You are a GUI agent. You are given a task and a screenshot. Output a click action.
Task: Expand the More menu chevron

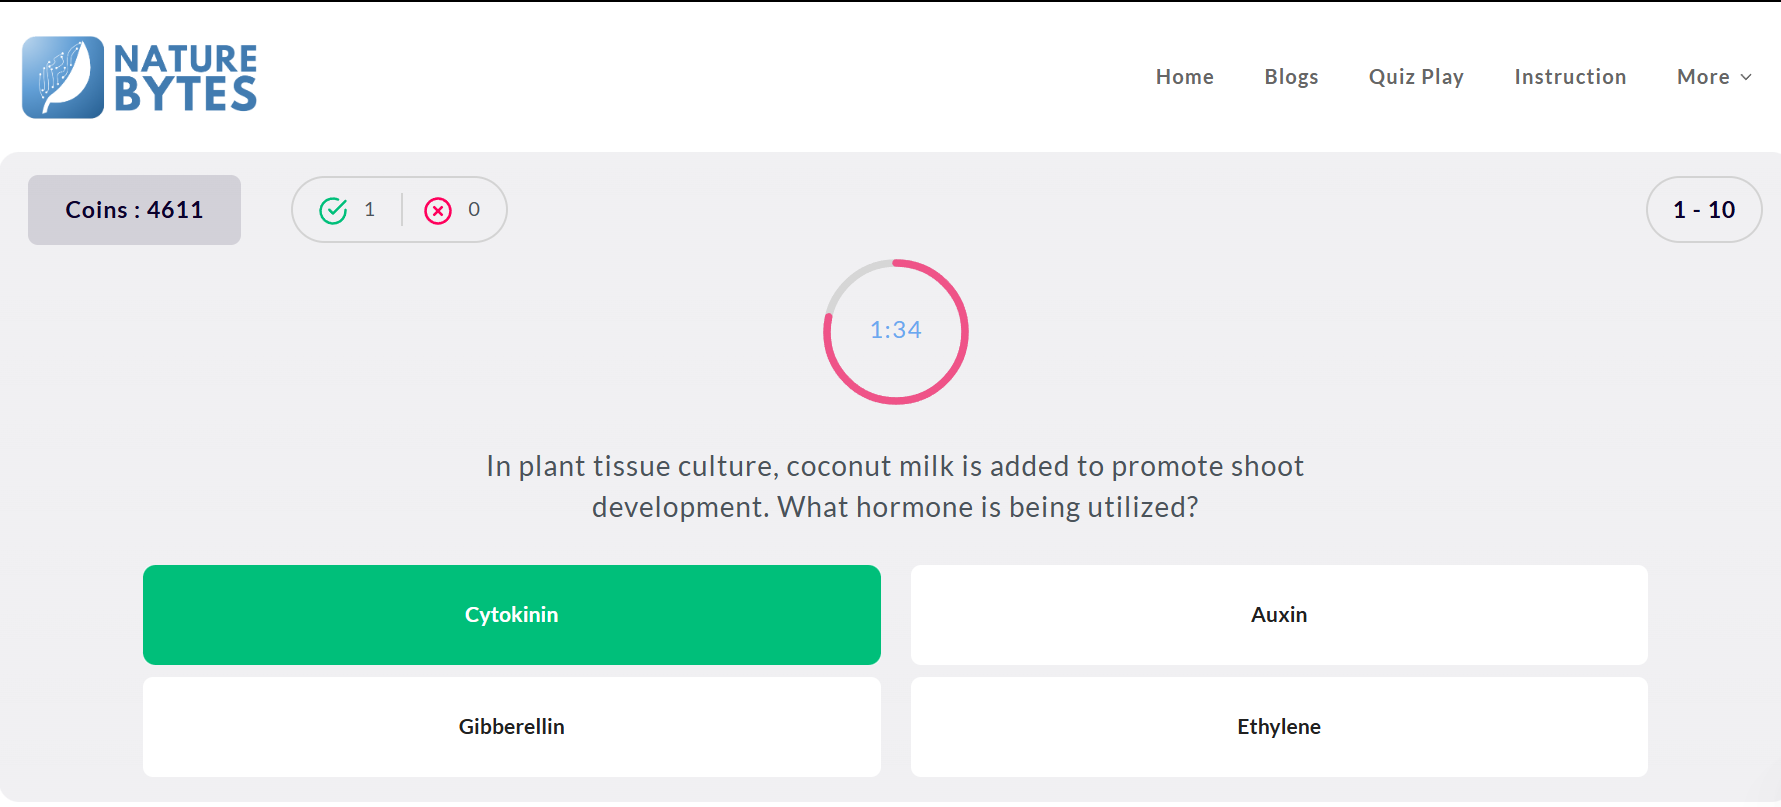pyautogui.click(x=1746, y=77)
